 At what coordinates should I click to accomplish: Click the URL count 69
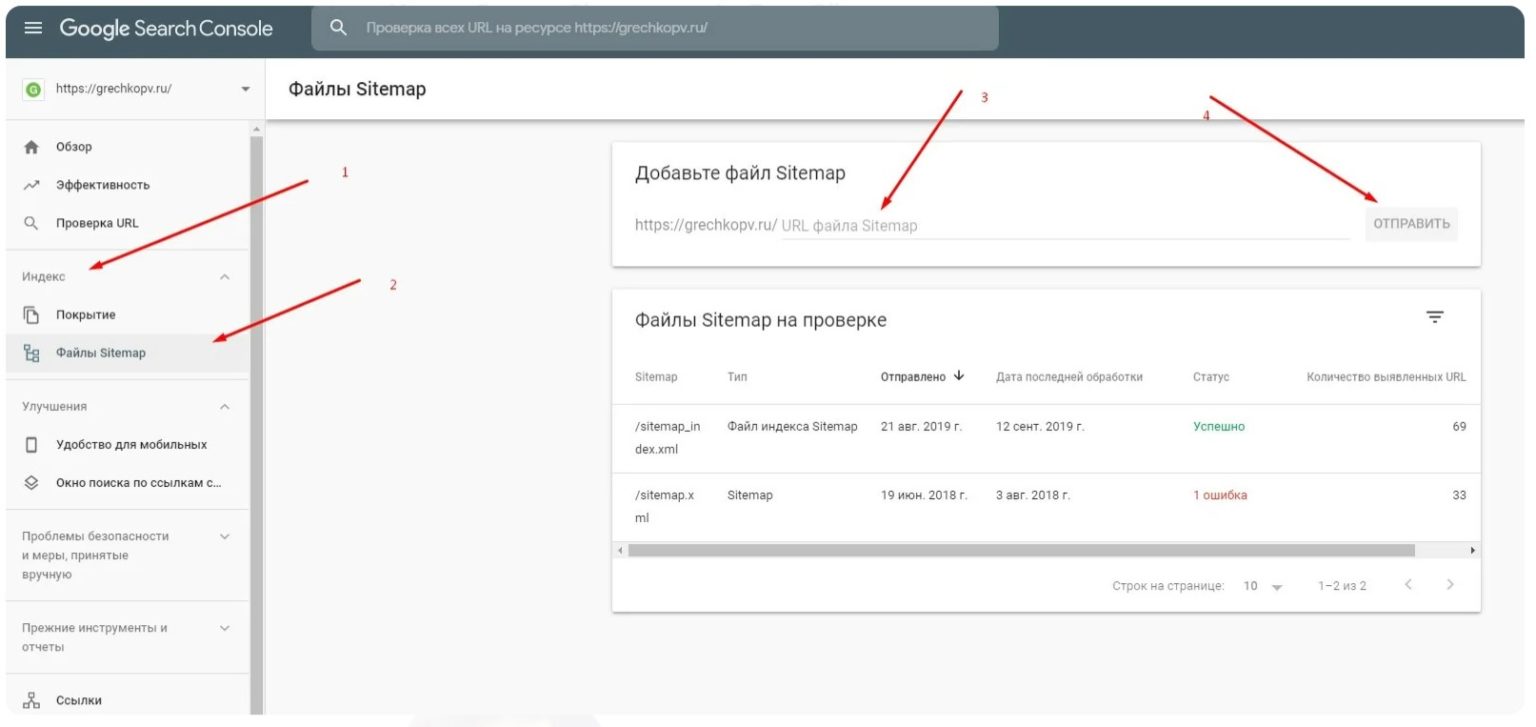tap(1459, 427)
